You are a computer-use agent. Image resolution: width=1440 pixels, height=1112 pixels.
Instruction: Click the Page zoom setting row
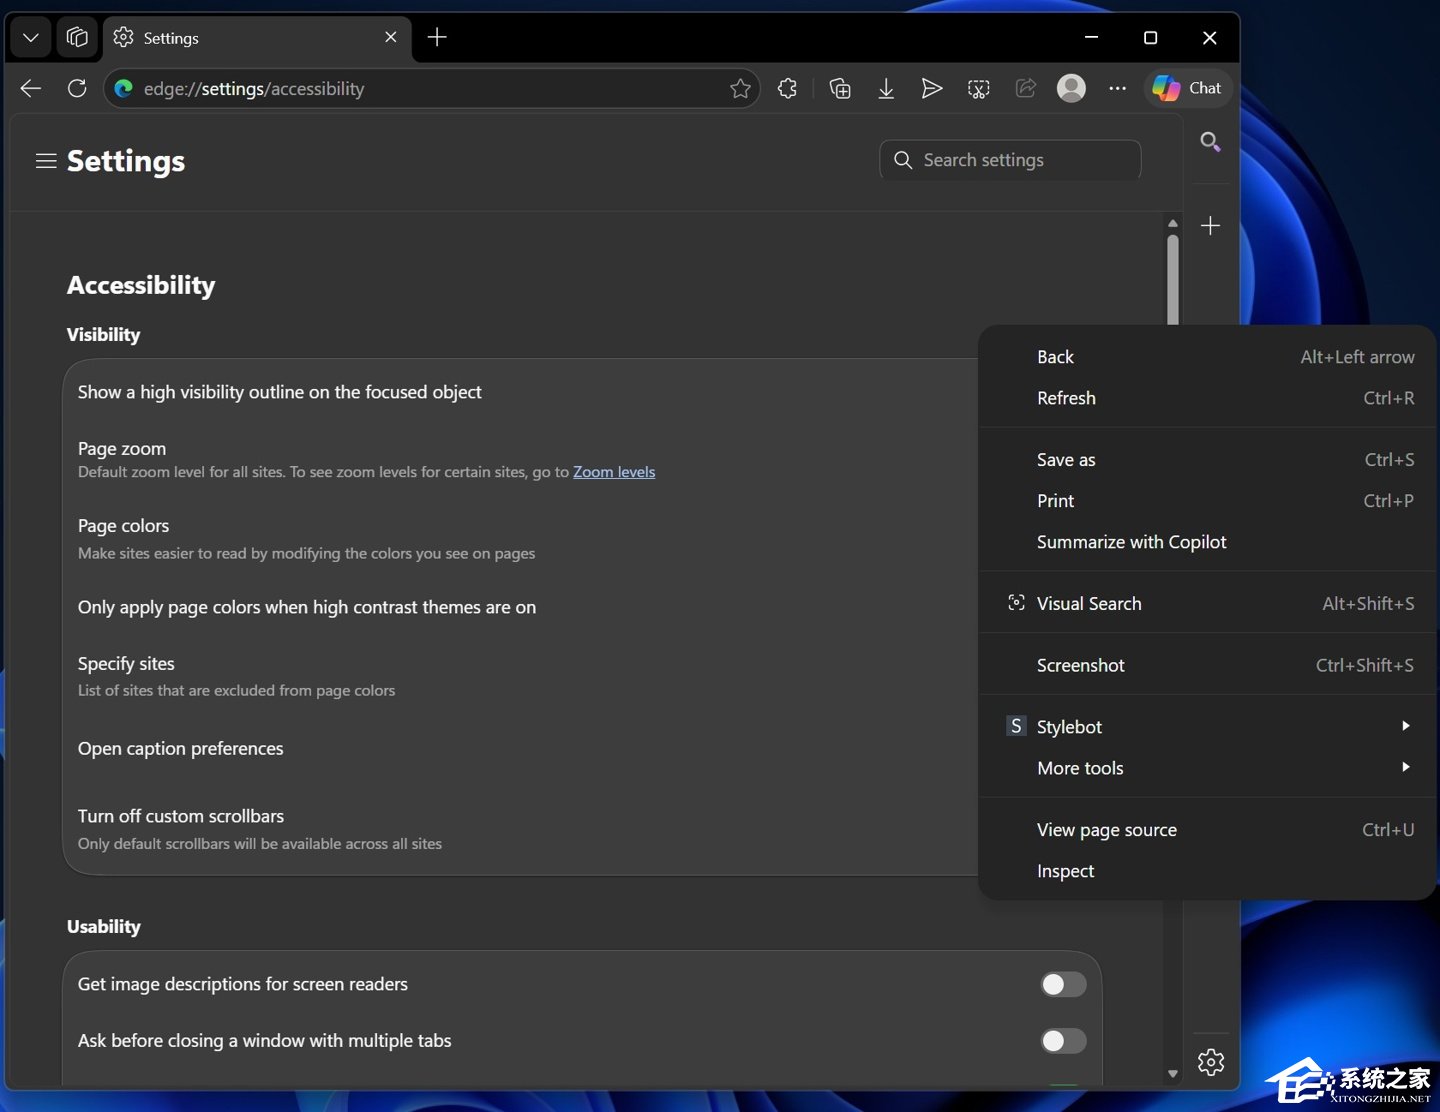[x=520, y=459]
